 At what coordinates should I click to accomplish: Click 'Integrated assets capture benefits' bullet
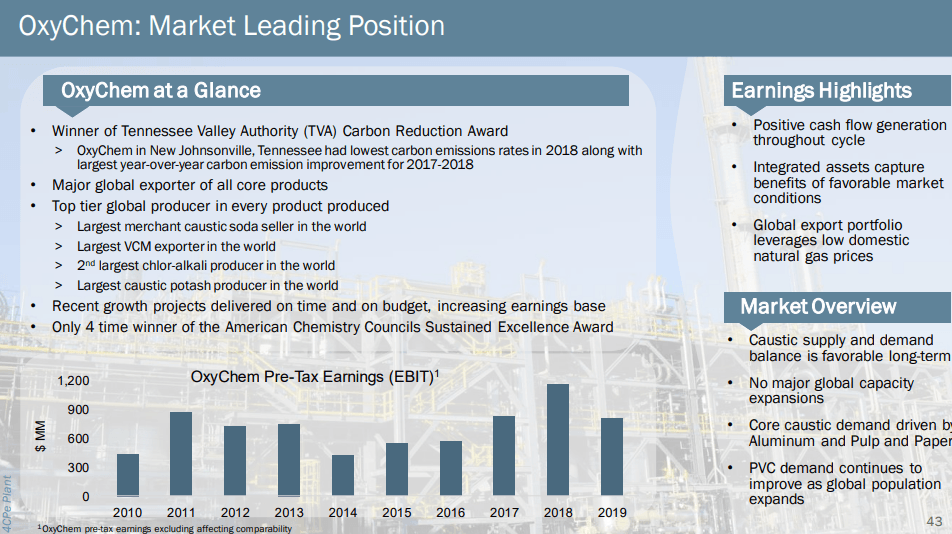pyautogui.click(x=848, y=183)
